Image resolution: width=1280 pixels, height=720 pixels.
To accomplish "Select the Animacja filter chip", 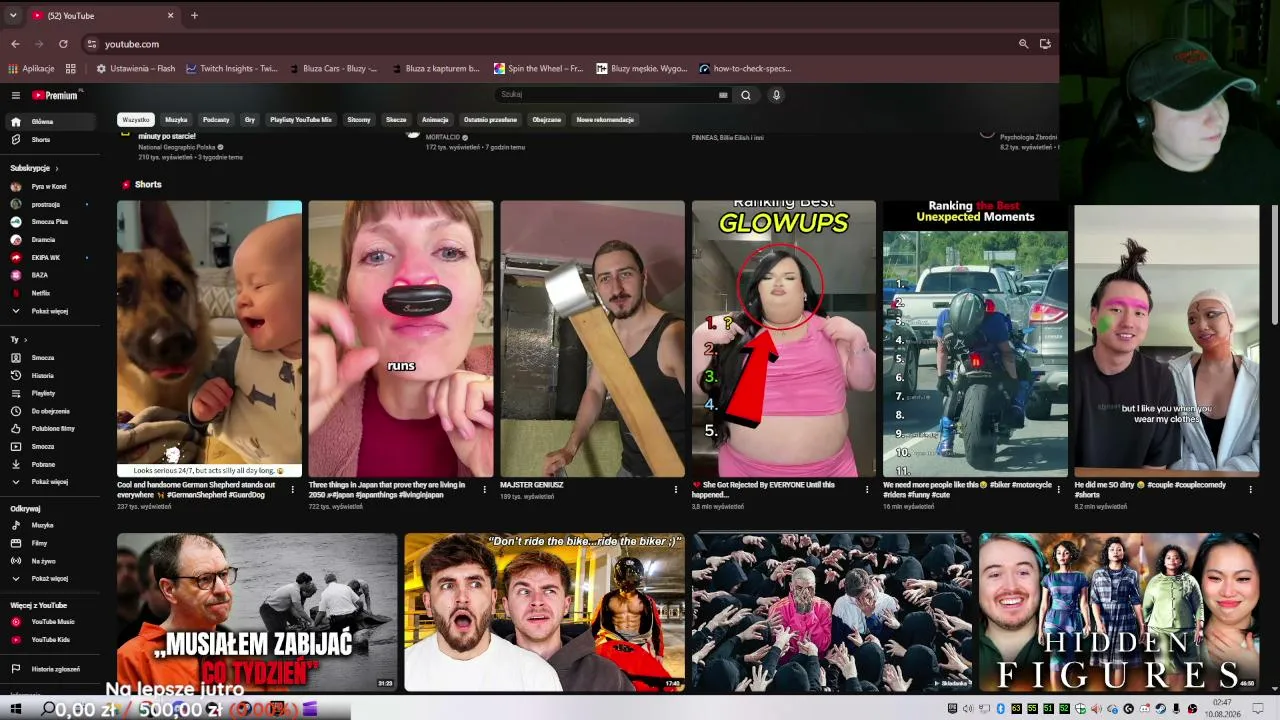I will [x=435, y=120].
